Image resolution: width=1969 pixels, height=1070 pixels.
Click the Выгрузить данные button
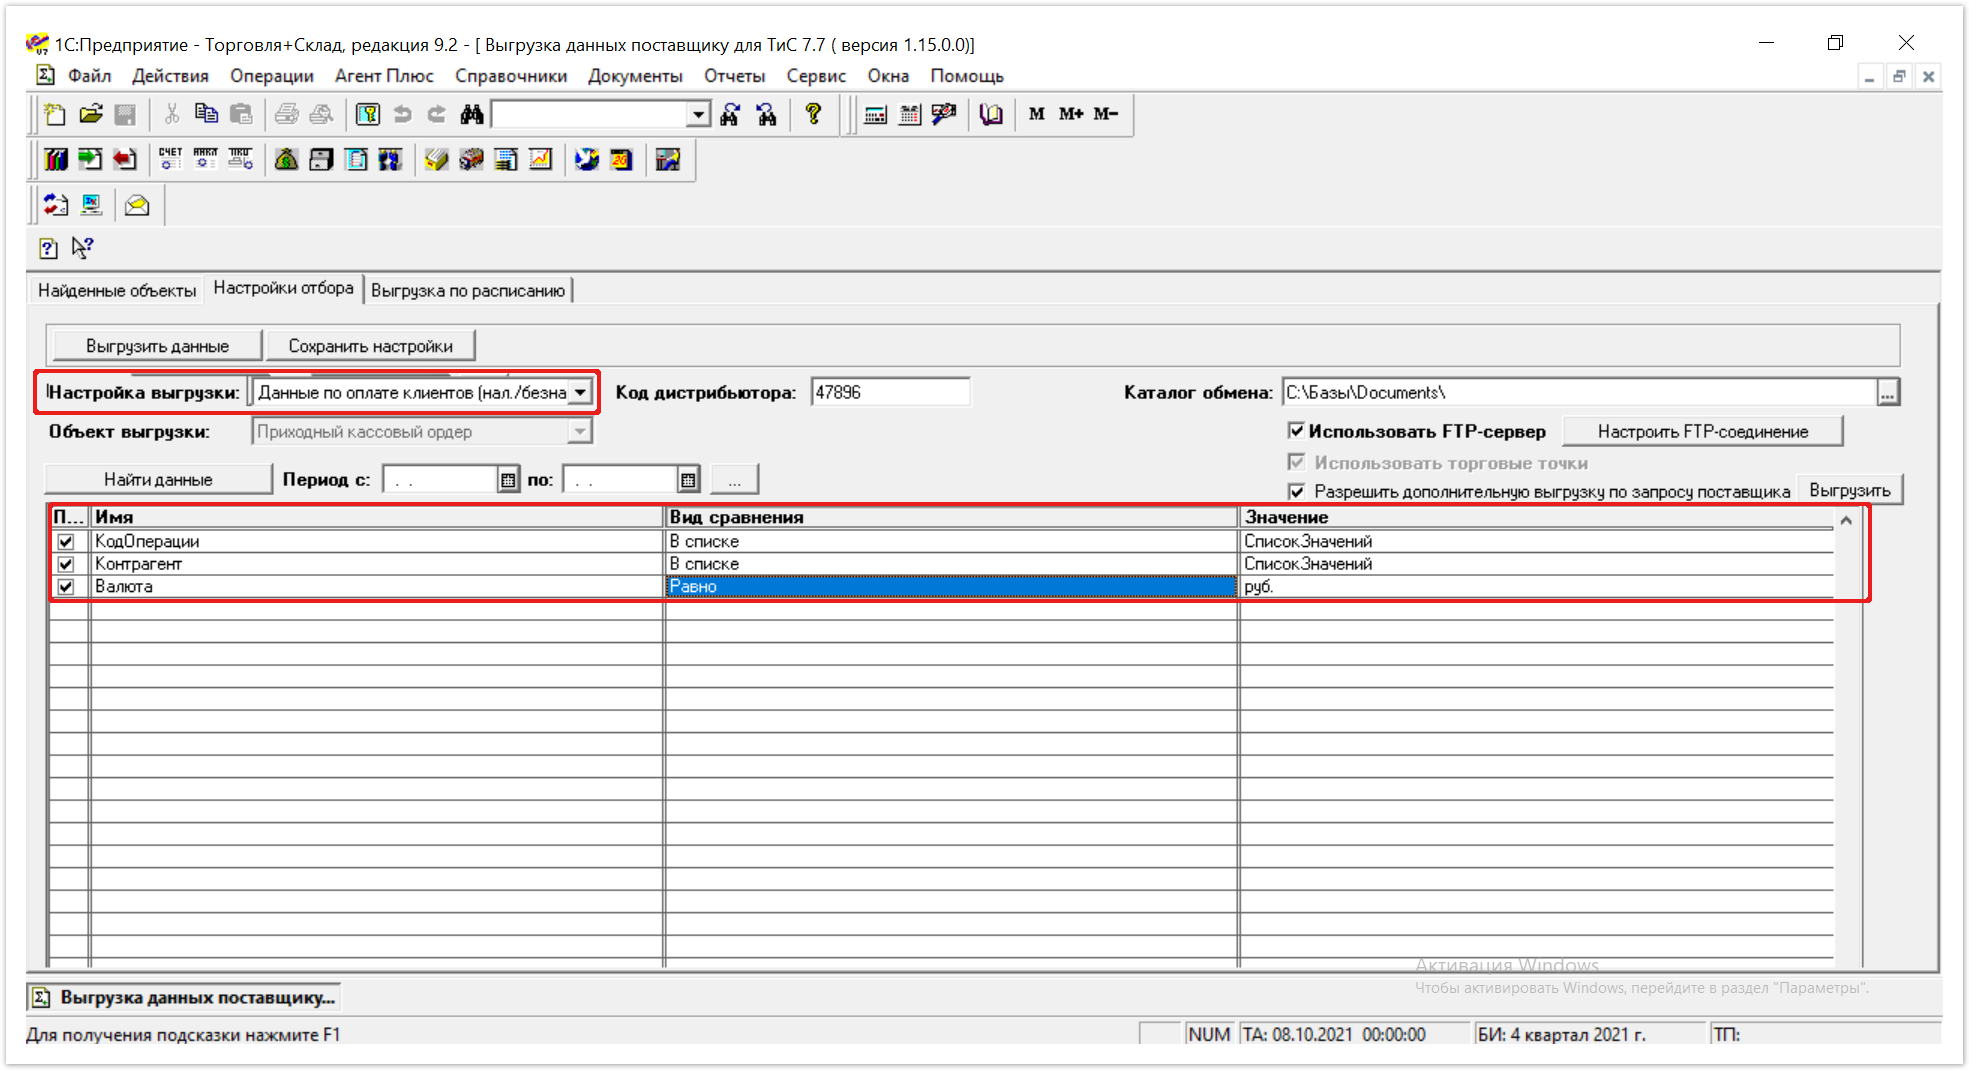(157, 346)
